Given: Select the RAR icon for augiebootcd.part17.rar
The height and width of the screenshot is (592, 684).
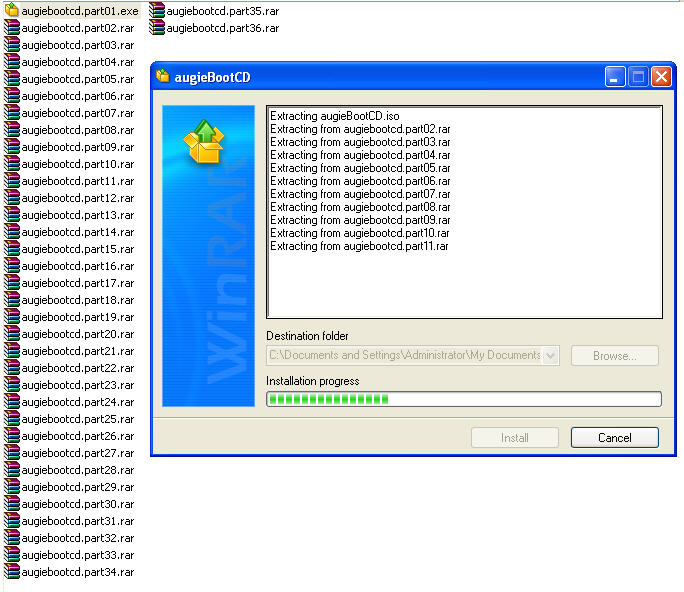Looking at the screenshot, I should (12, 283).
